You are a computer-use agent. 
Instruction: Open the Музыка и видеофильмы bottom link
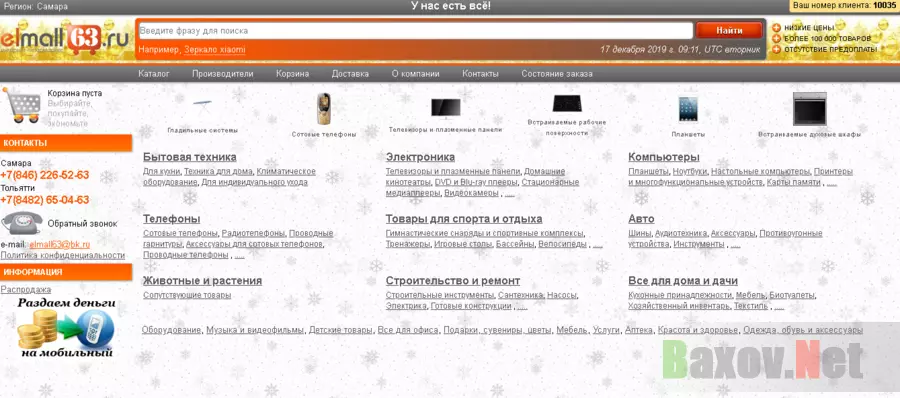click(255, 330)
